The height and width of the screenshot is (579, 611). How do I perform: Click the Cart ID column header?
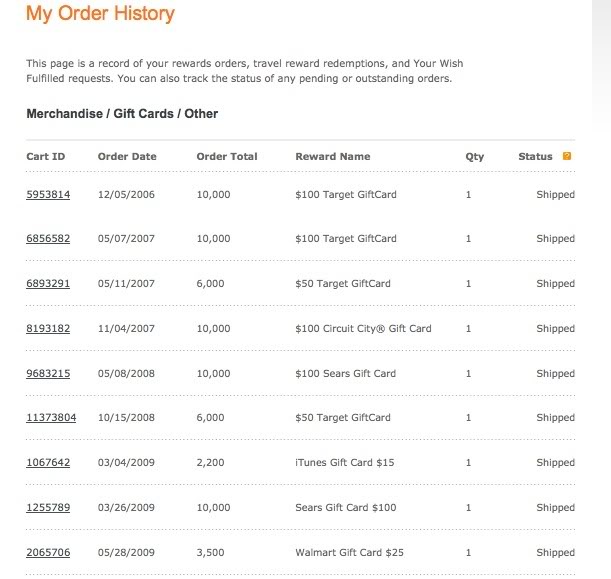44,157
